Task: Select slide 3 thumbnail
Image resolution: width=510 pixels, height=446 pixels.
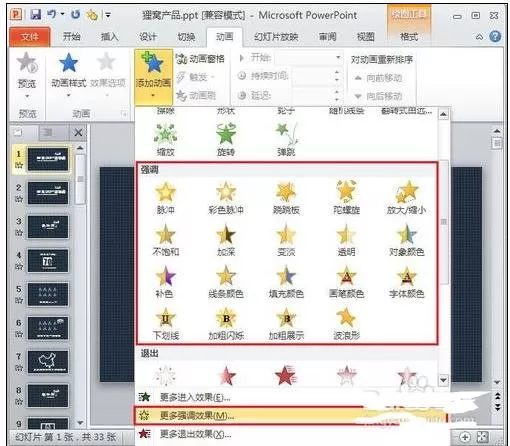Action: coord(48,227)
